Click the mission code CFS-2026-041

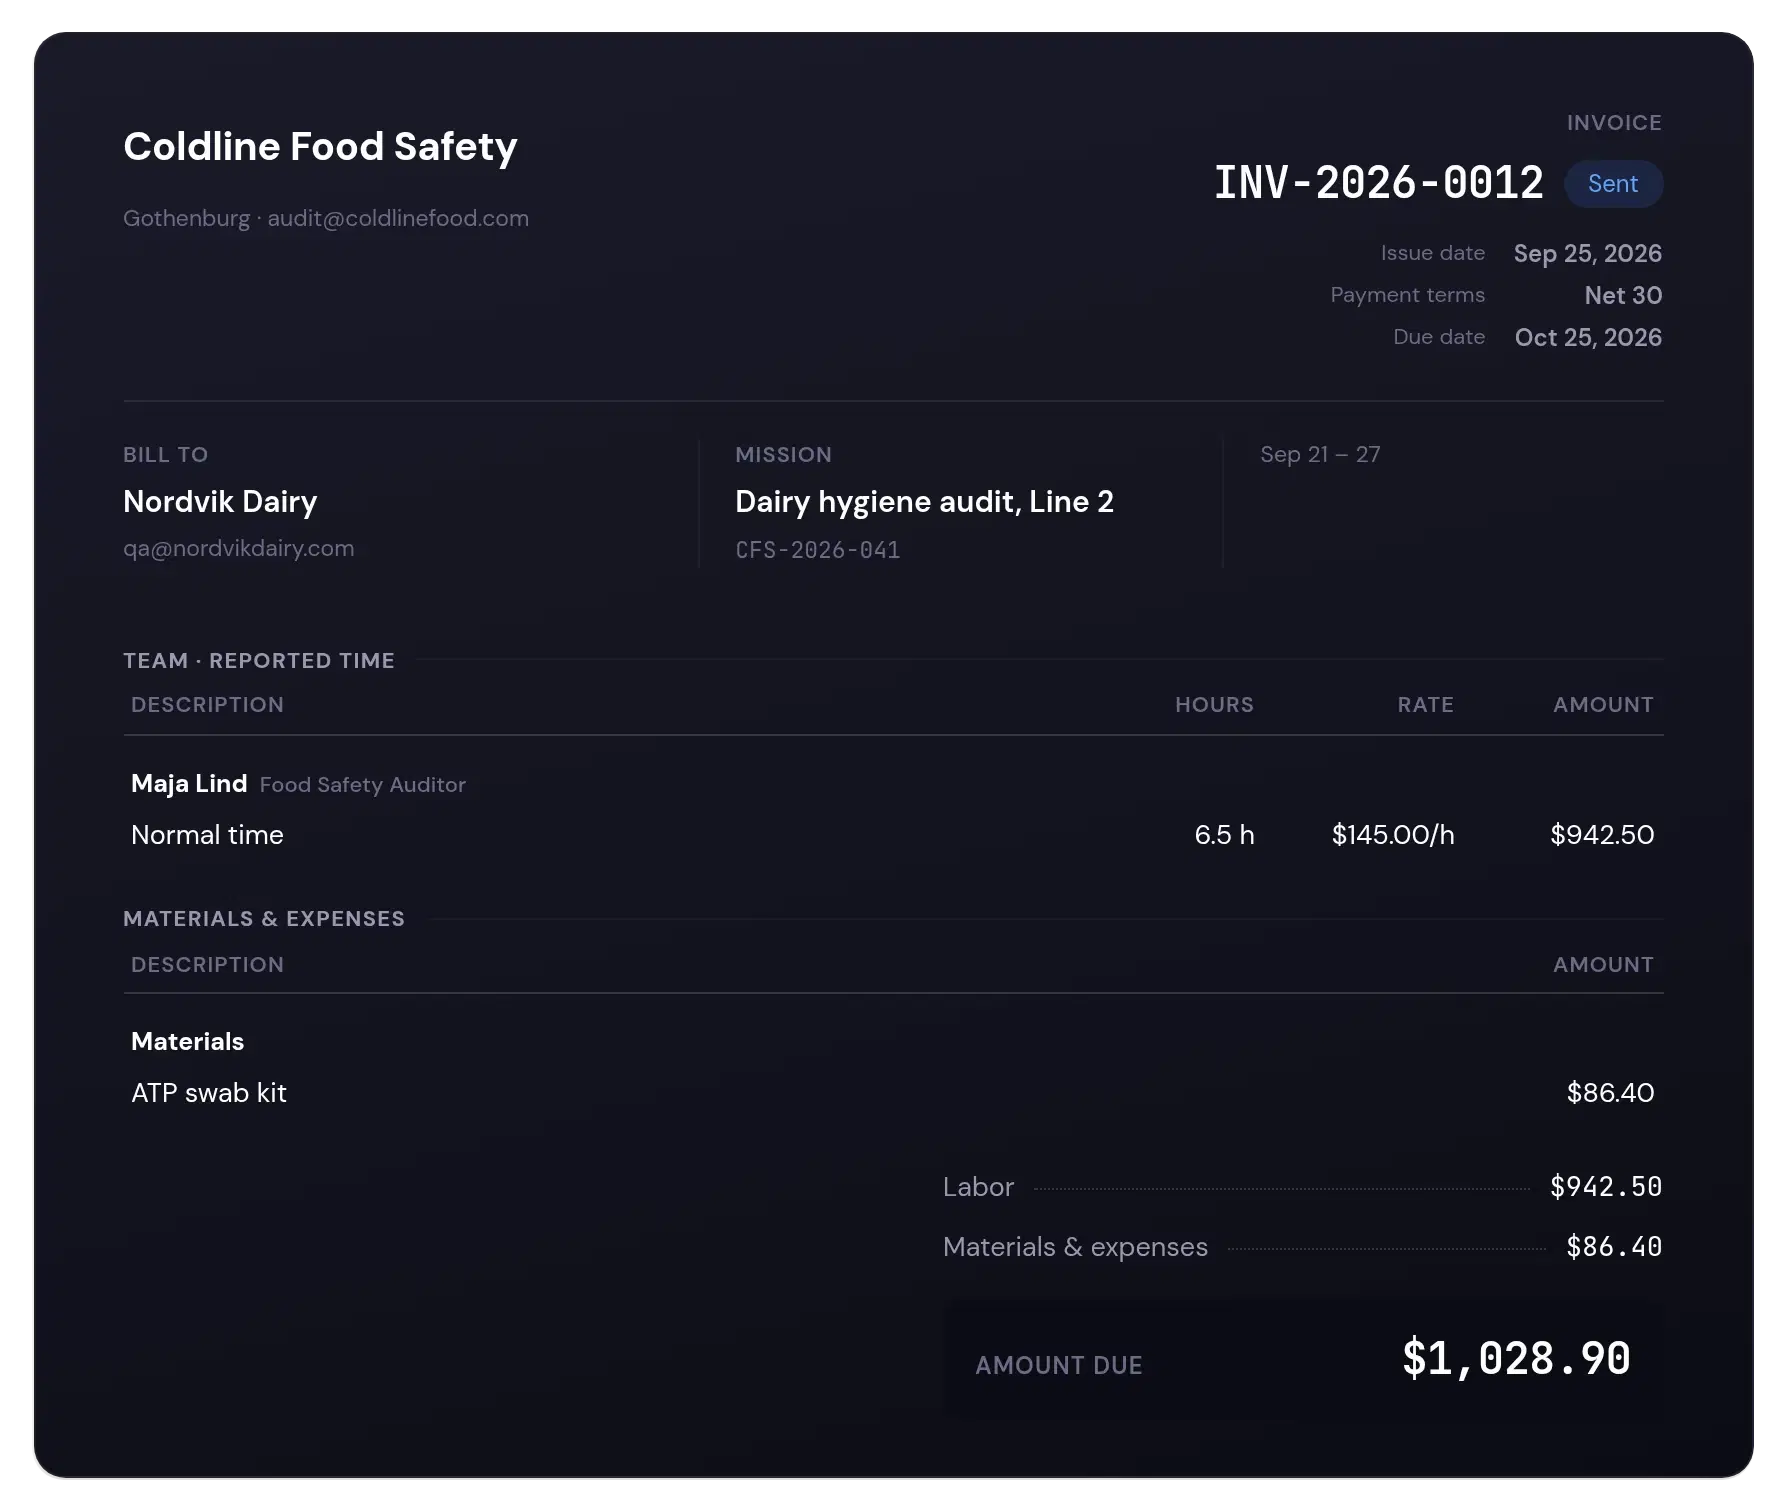[817, 550]
